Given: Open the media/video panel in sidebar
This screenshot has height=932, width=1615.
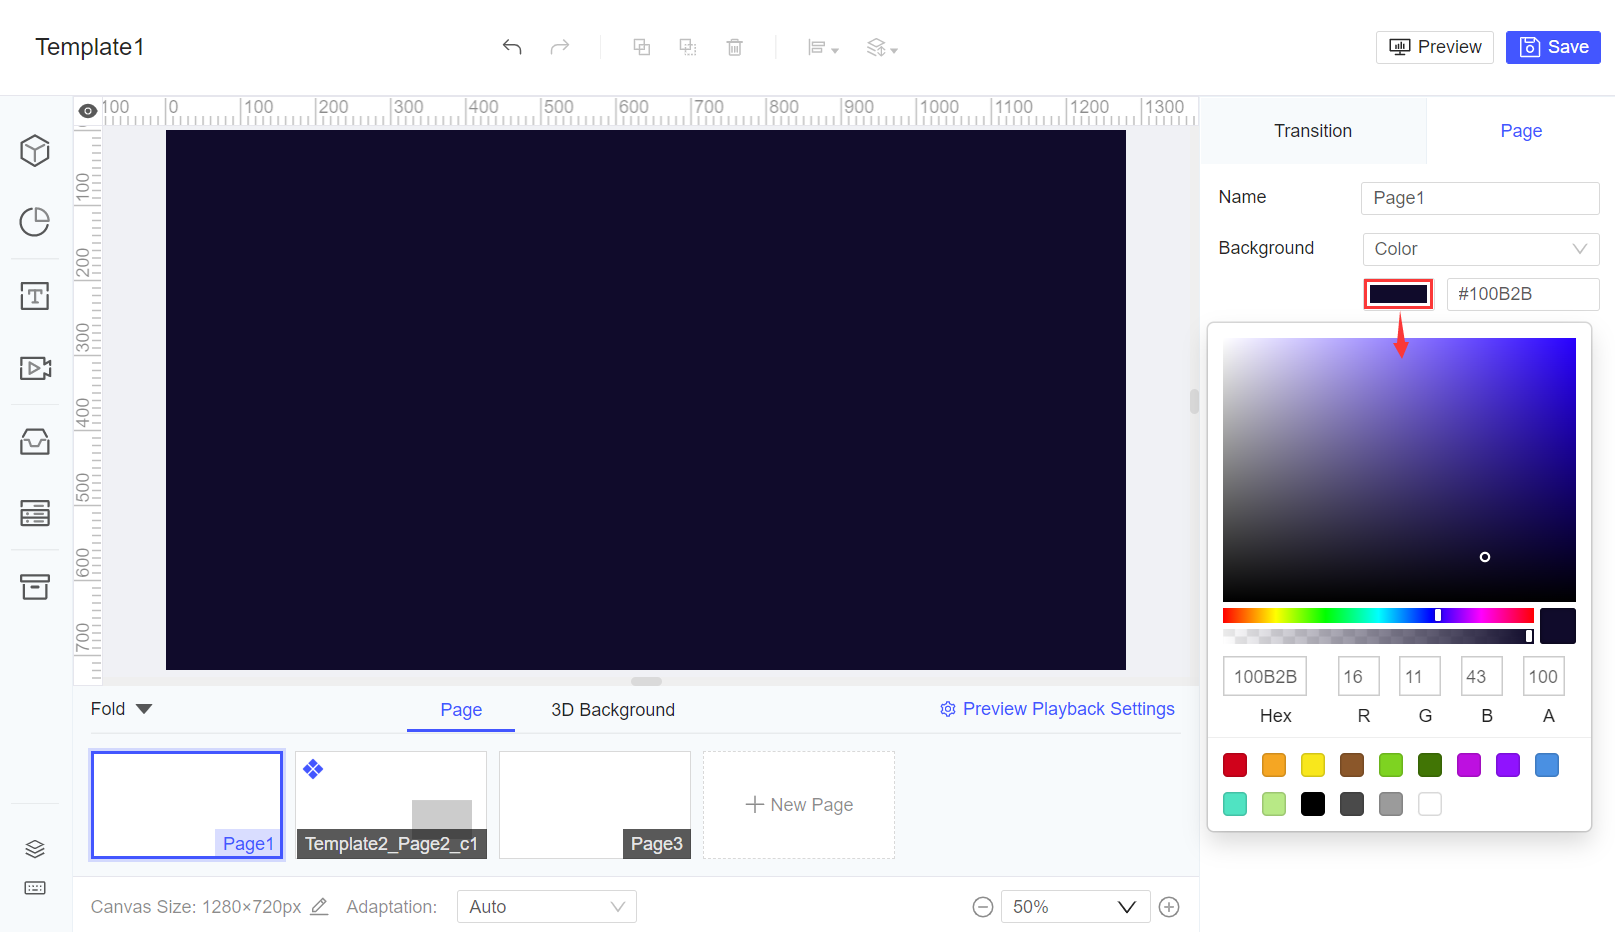Looking at the screenshot, I should click(x=35, y=368).
